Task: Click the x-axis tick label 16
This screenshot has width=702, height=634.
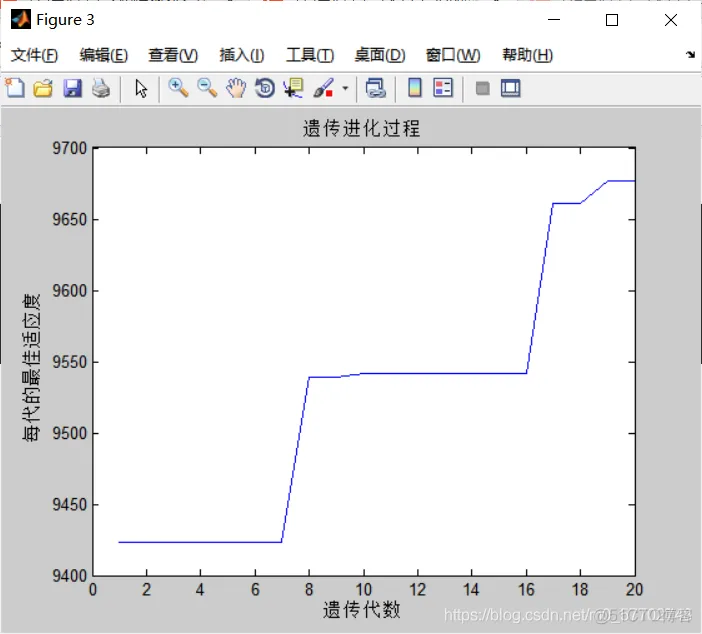Action: tap(526, 590)
